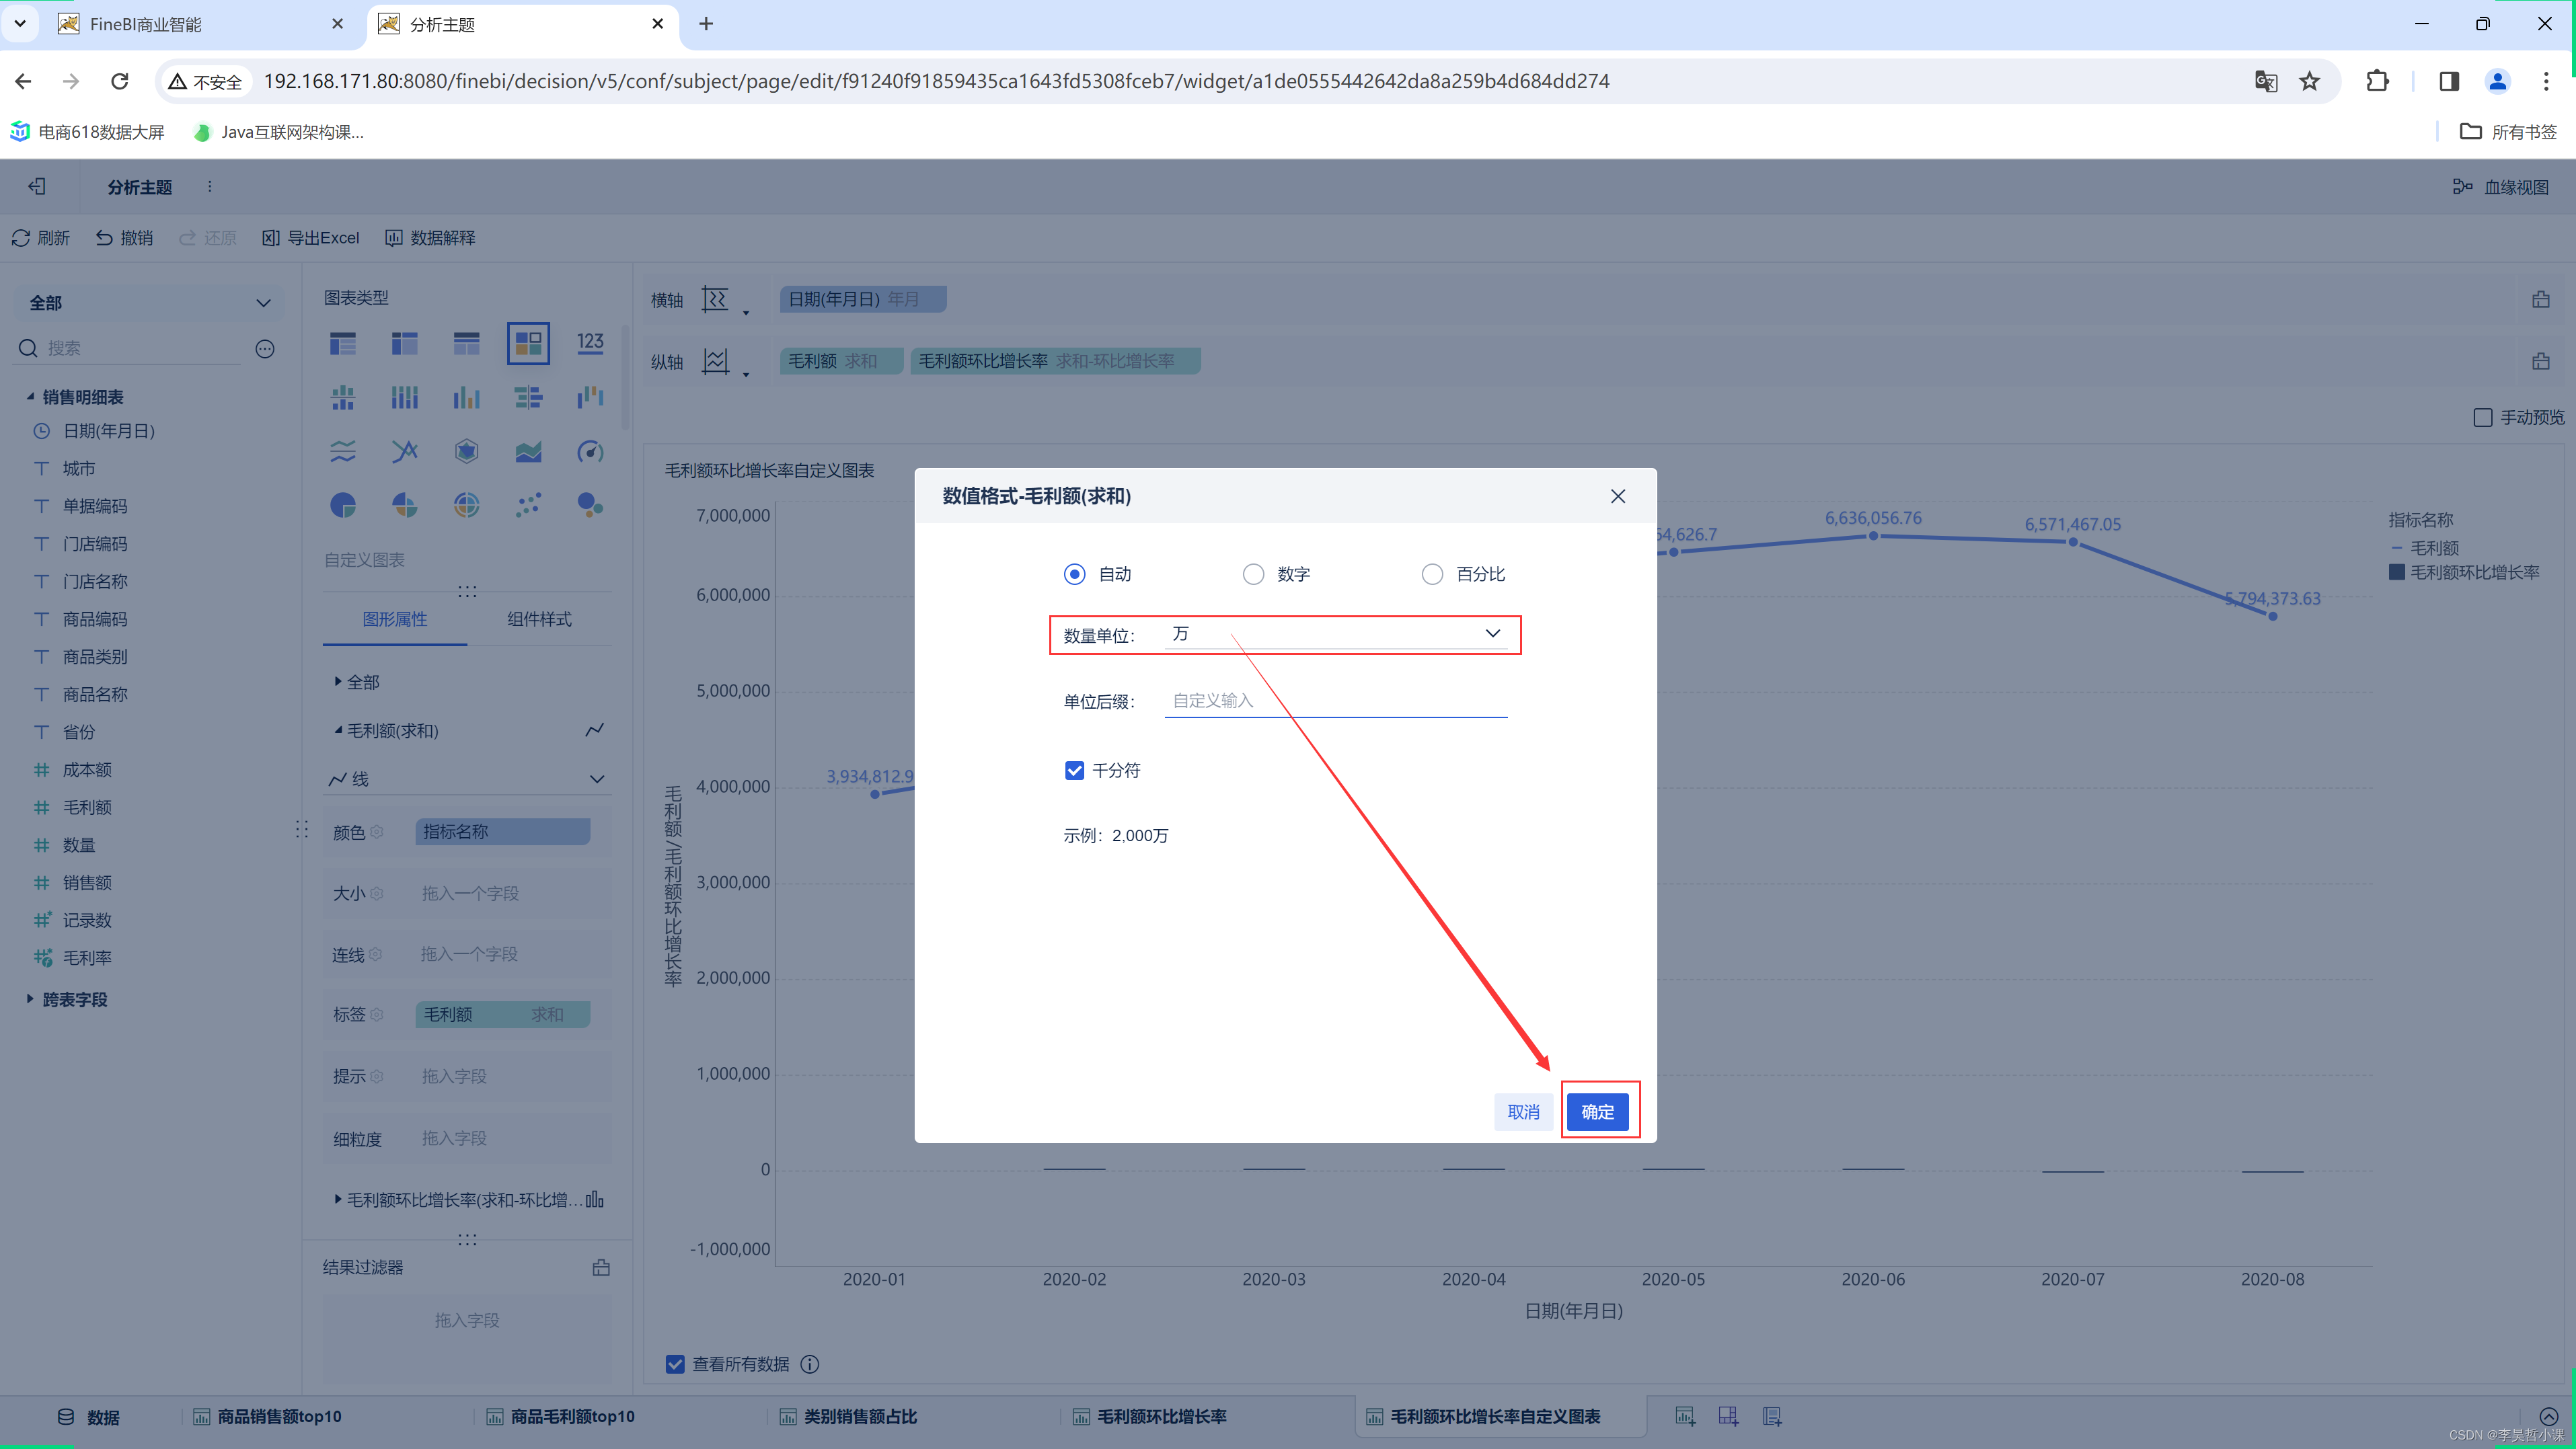Click the 毛利额 求和 label pill
Image resolution: width=2576 pixels, height=1449 pixels.
coord(502,1015)
